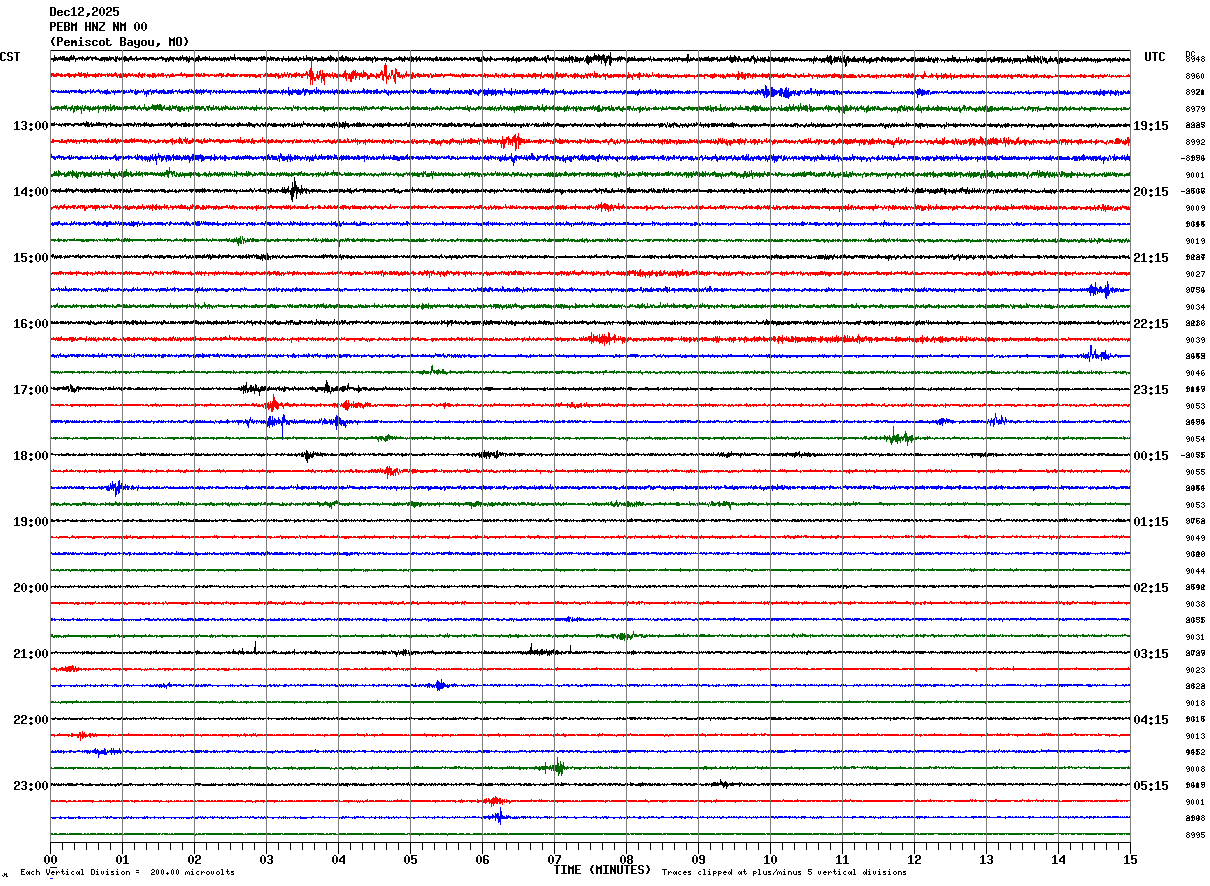This screenshot has width=1210, height=886.
Task: Select the 18:00 CST row label
Action: coord(31,456)
